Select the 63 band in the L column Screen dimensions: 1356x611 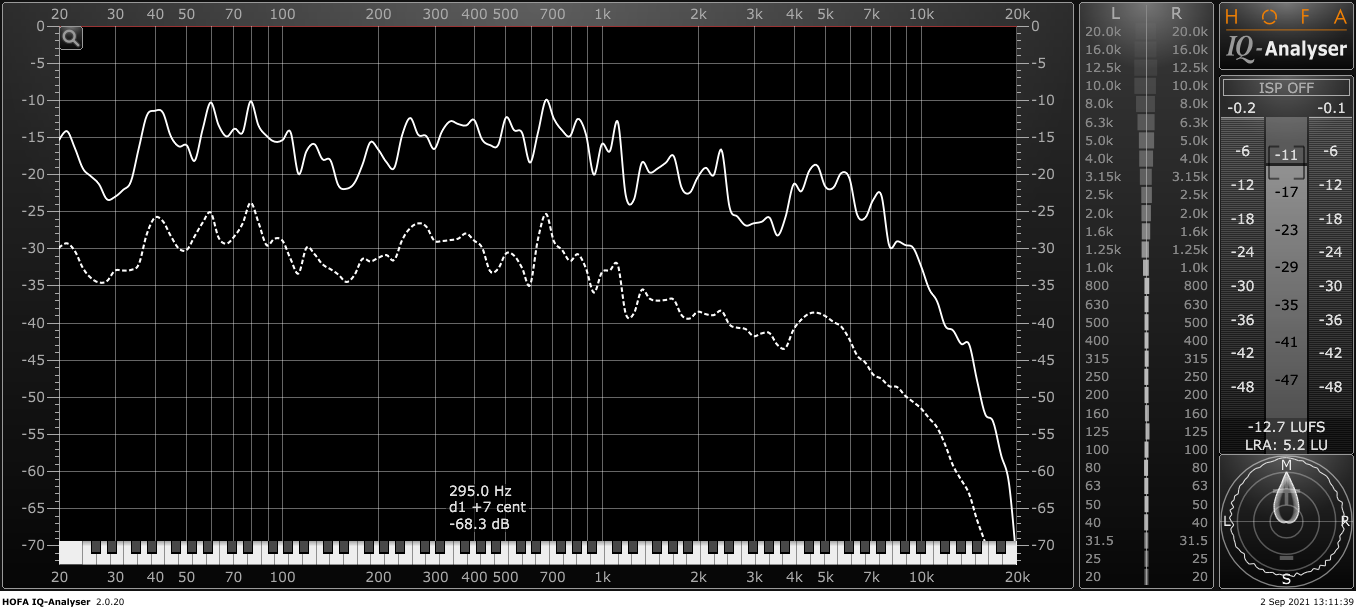(1094, 486)
